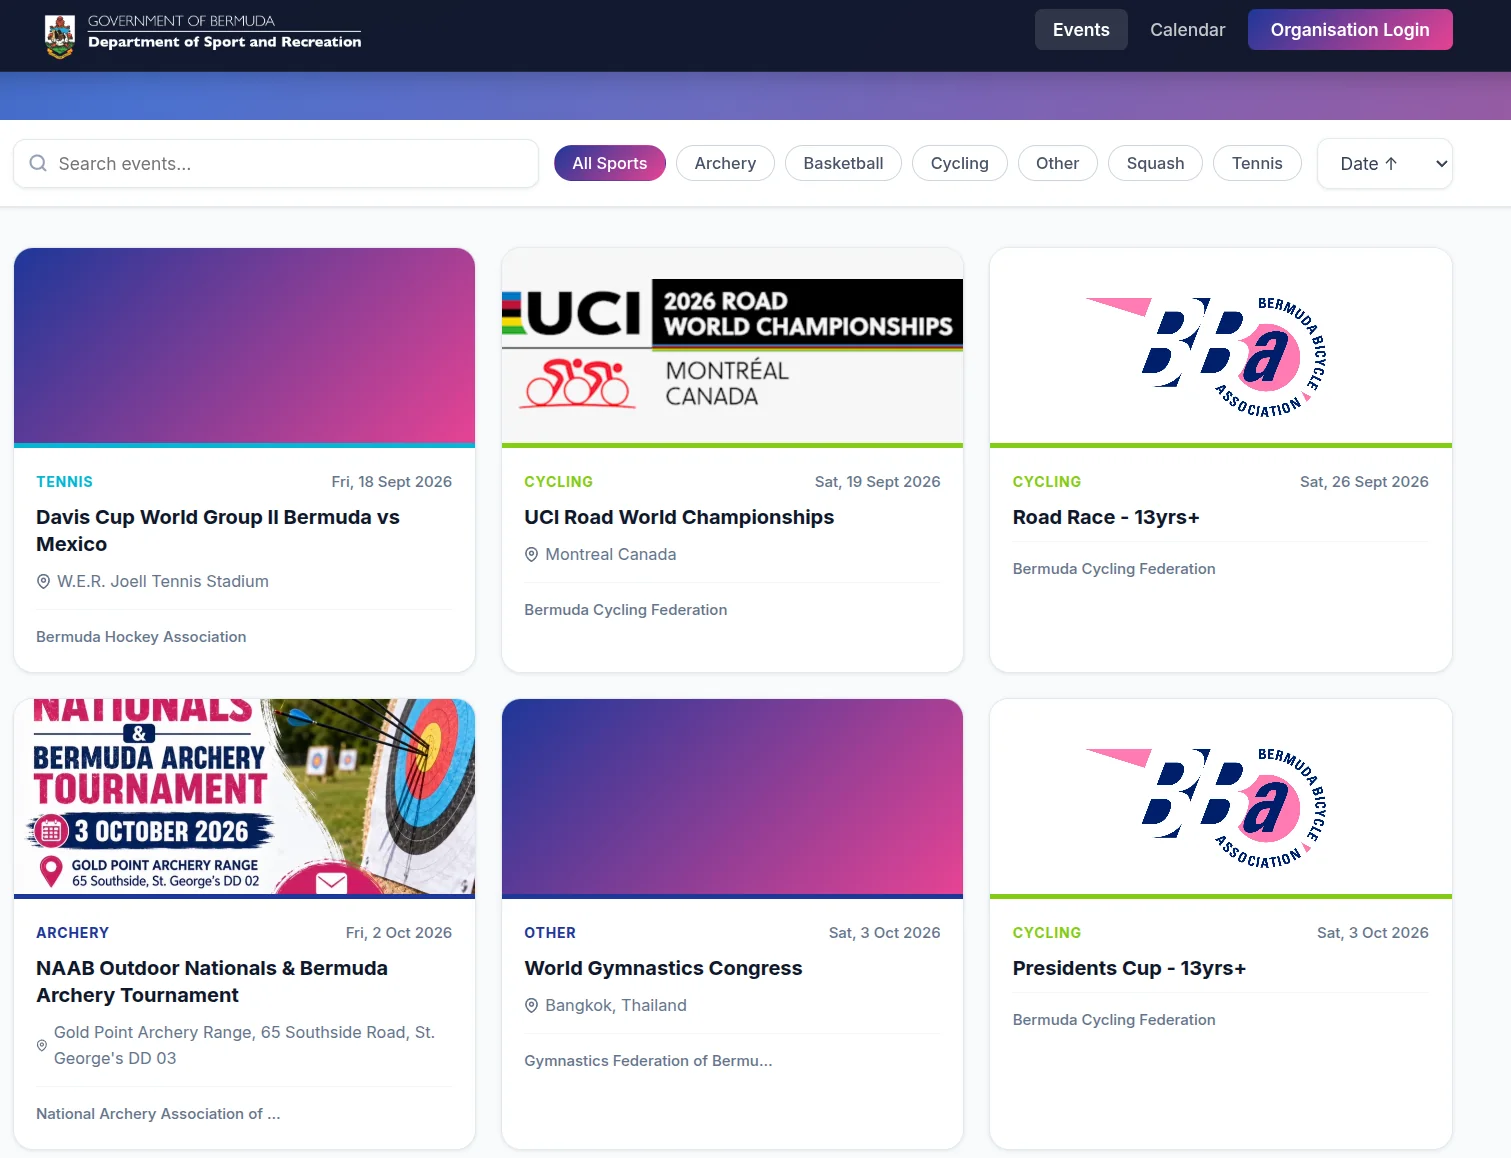Click the Montreal Canada location text

[611, 555]
